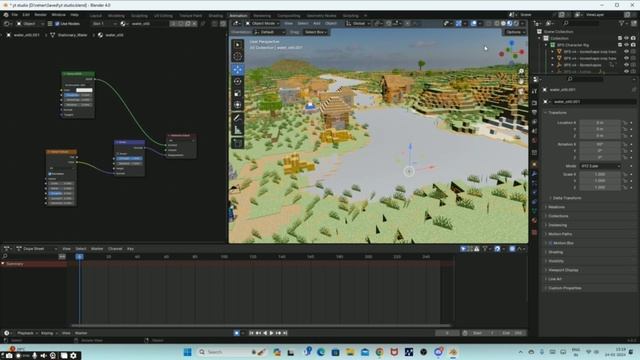
Task: Toggle auto keying record button
Action: pyautogui.click(x=237, y=333)
